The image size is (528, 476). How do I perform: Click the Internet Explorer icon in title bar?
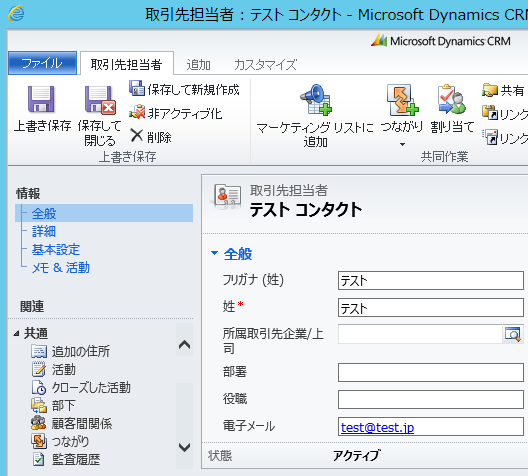[x=16, y=13]
